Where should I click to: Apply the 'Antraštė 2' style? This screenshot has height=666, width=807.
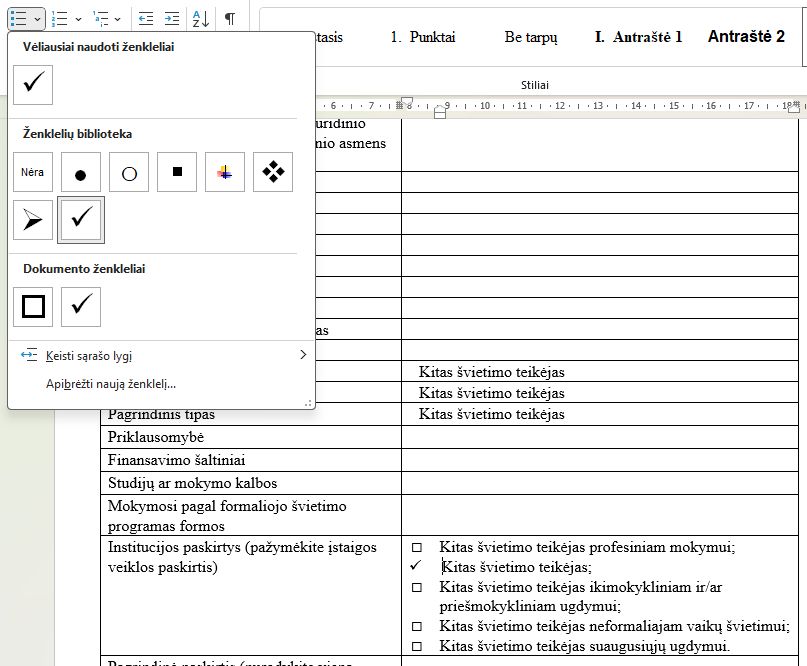[746, 37]
